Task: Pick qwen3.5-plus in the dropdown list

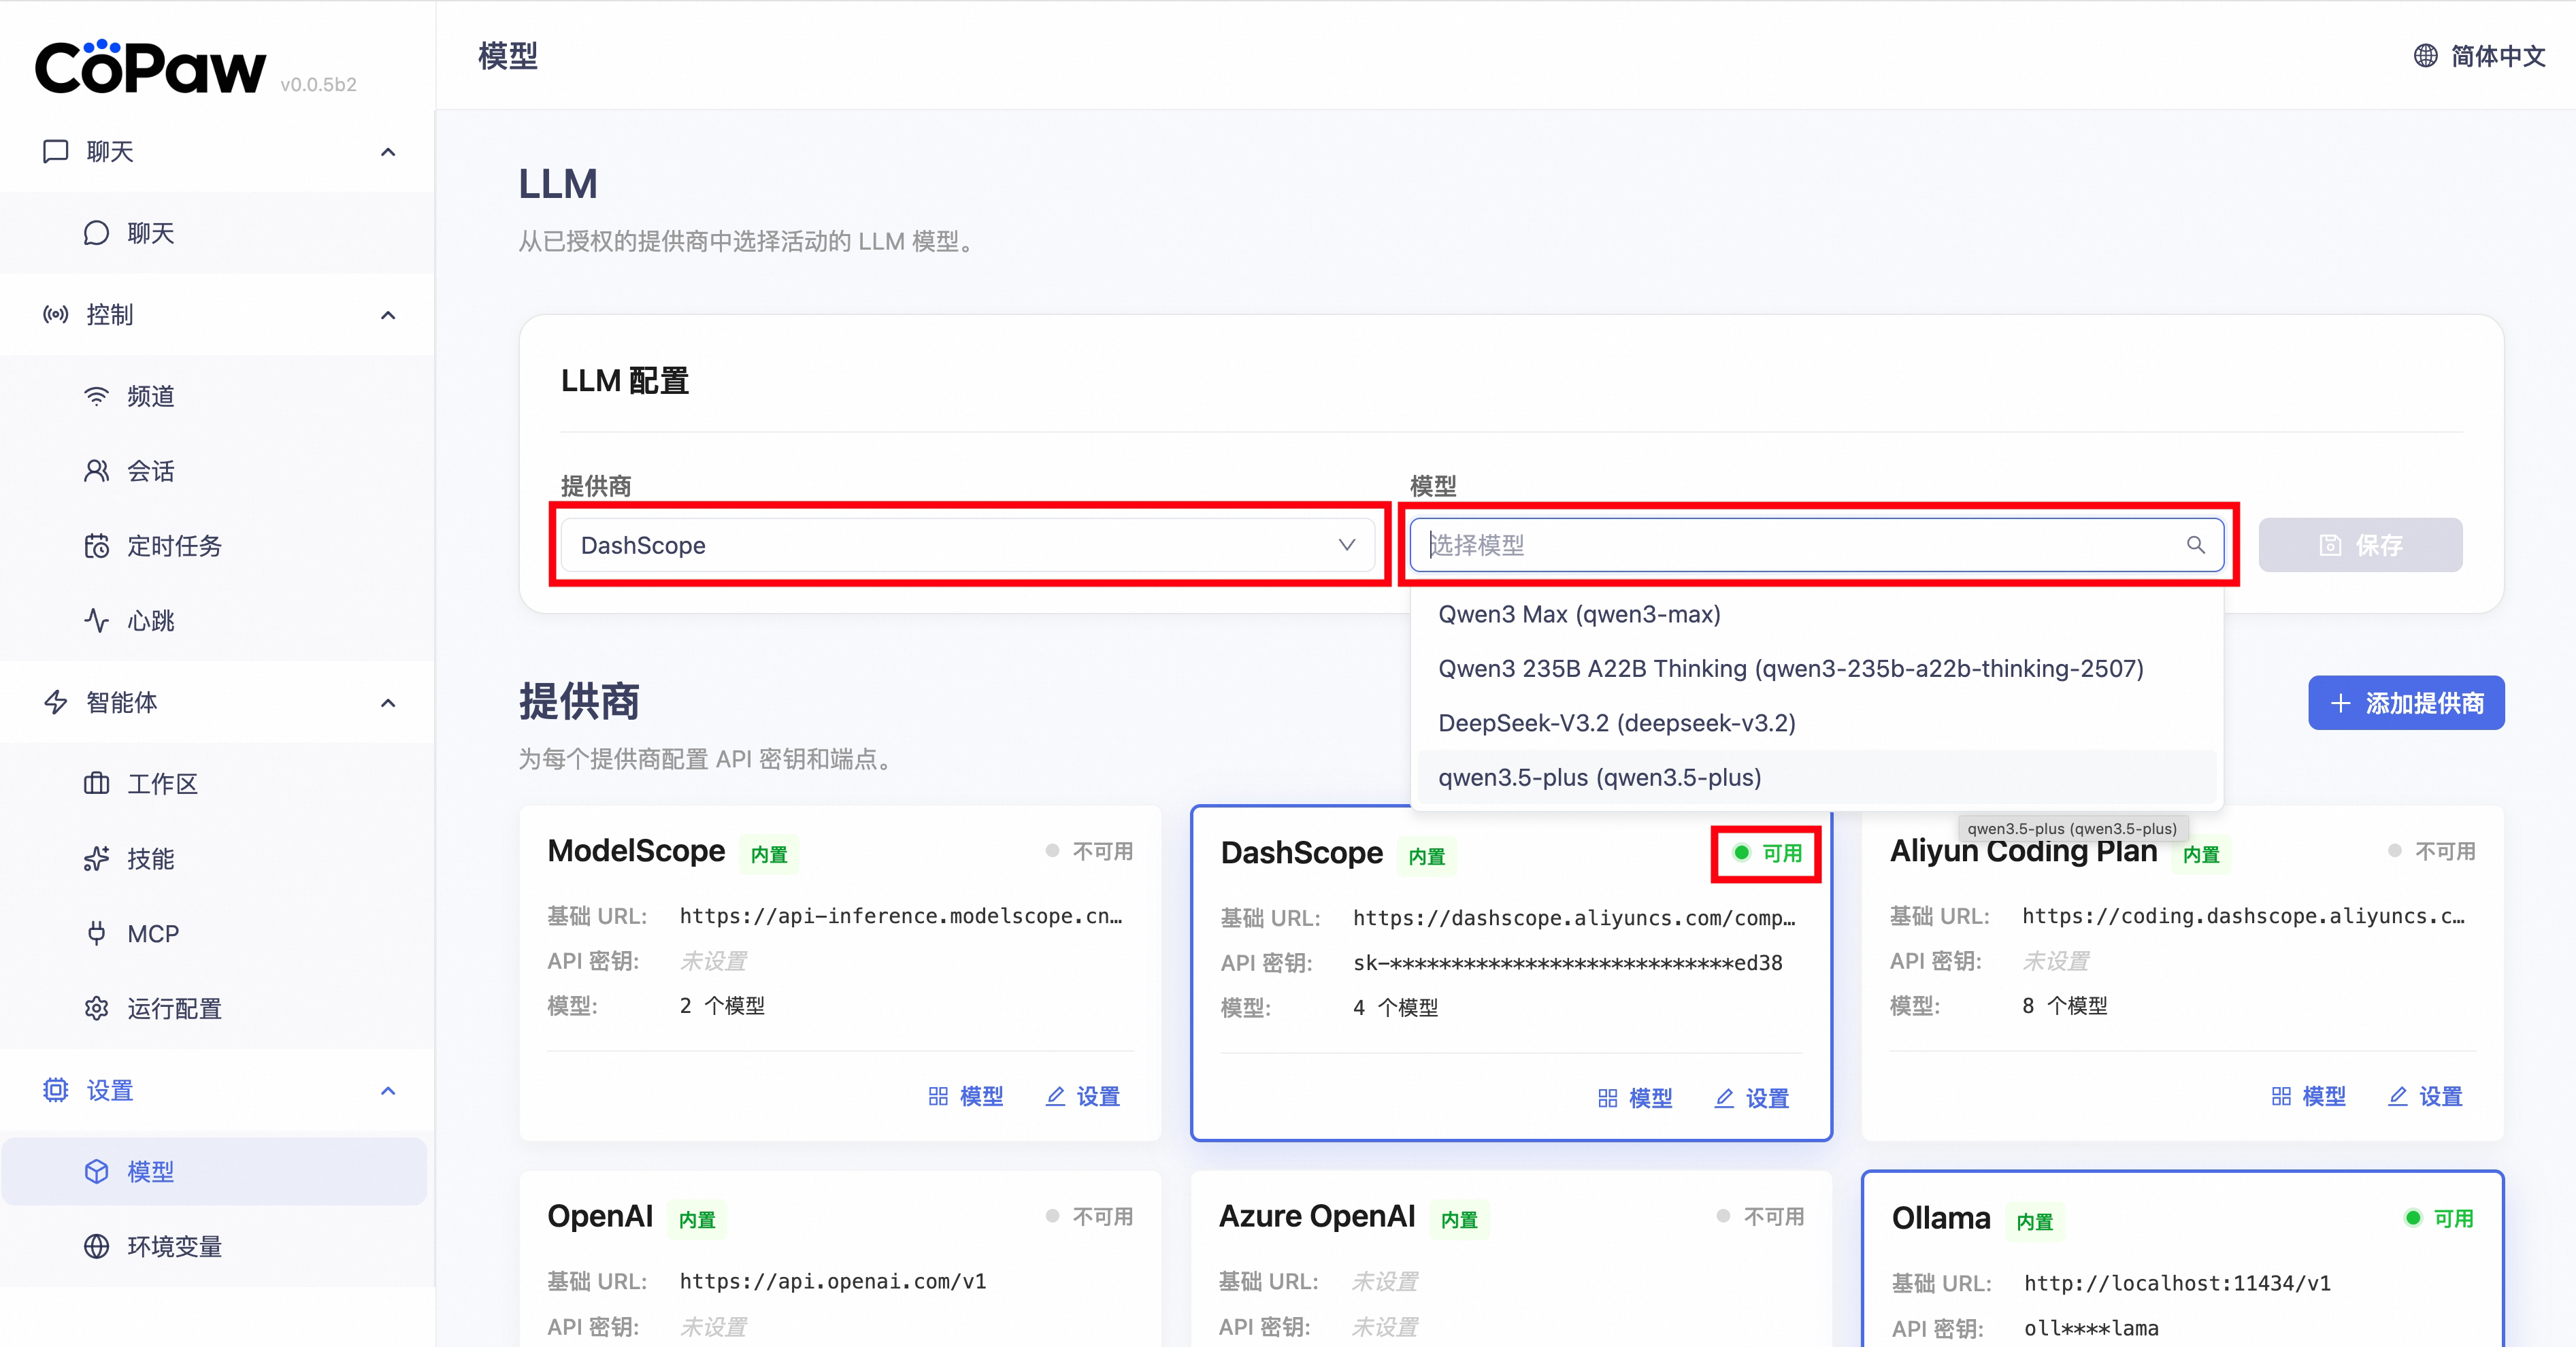Action: click(1599, 777)
